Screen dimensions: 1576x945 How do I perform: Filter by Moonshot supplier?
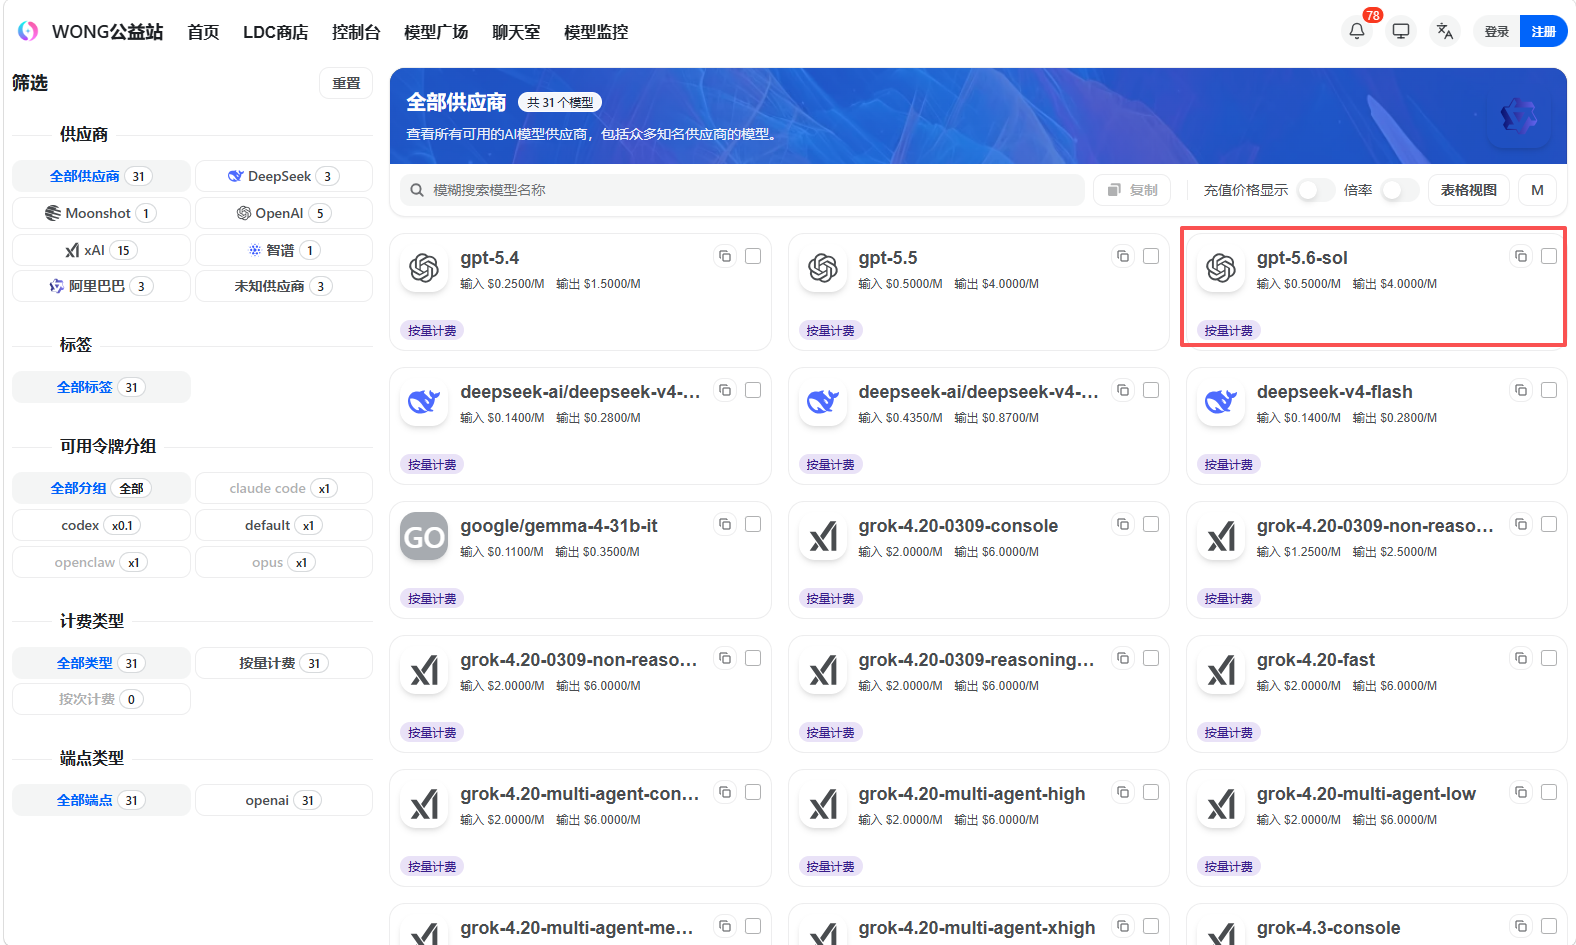click(101, 213)
